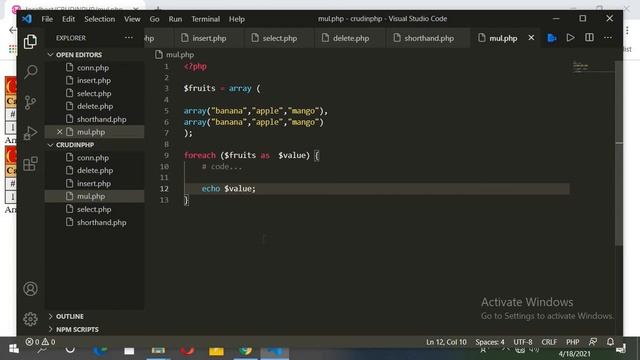Click the blue live share editor icon
This screenshot has width=640, height=360.
click(x=552, y=38)
